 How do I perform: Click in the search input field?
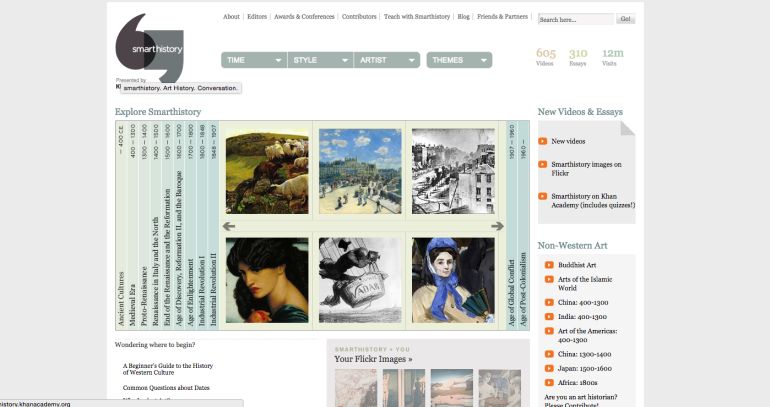point(575,19)
